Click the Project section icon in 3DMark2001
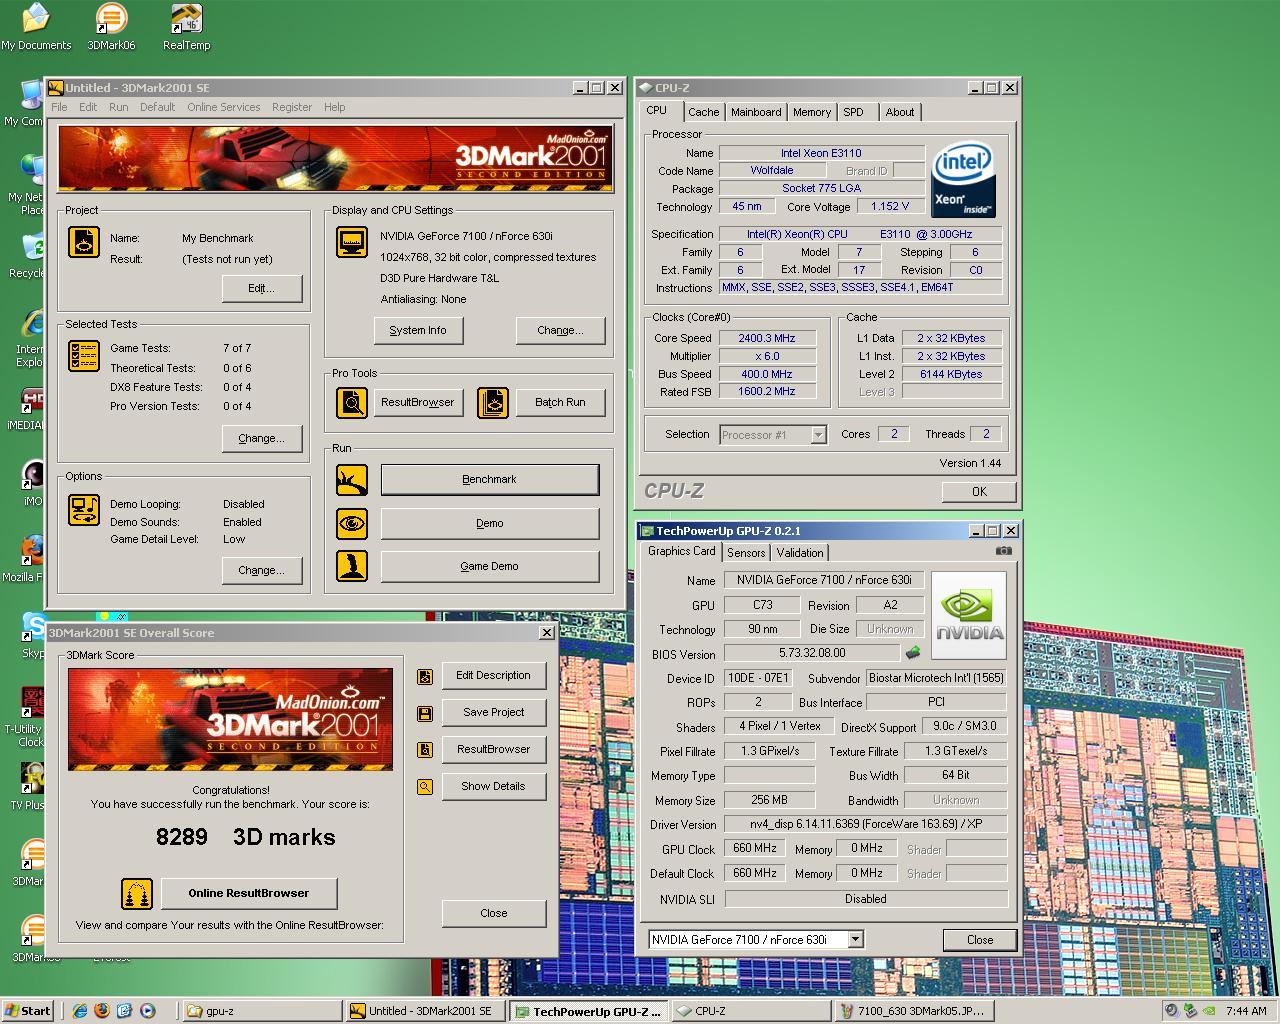 pyautogui.click(x=84, y=243)
